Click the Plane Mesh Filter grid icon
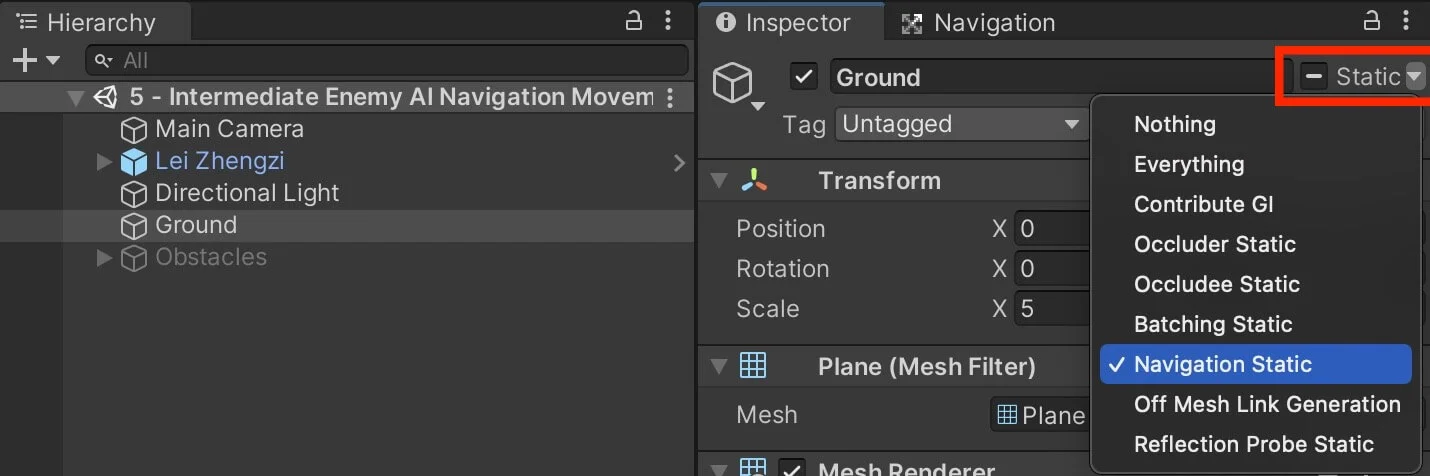1430x476 pixels. pyautogui.click(x=753, y=366)
